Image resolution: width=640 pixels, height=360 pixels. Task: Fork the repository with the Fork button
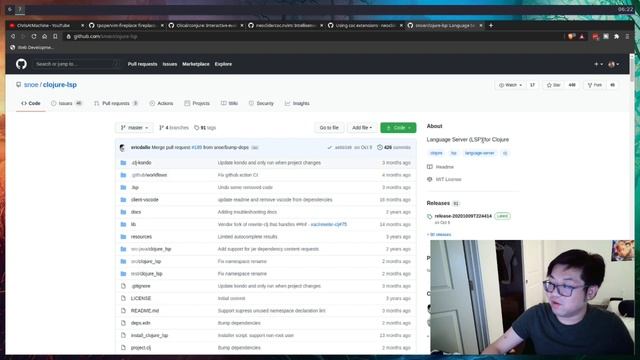[595, 85]
